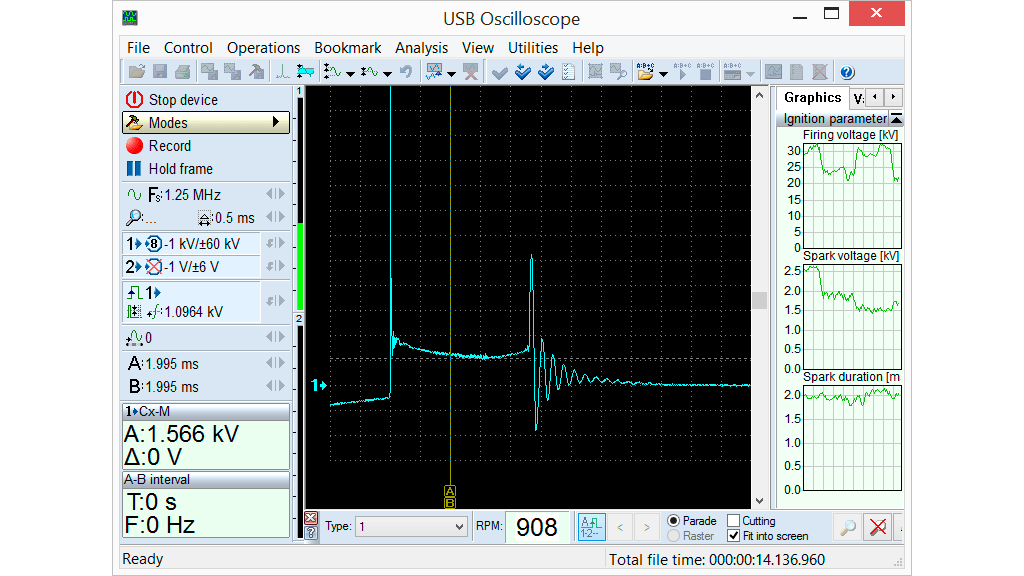Collapse the Ignition parameter panel
The width and height of the screenshot is (1024, 576).
click(896, 119)
